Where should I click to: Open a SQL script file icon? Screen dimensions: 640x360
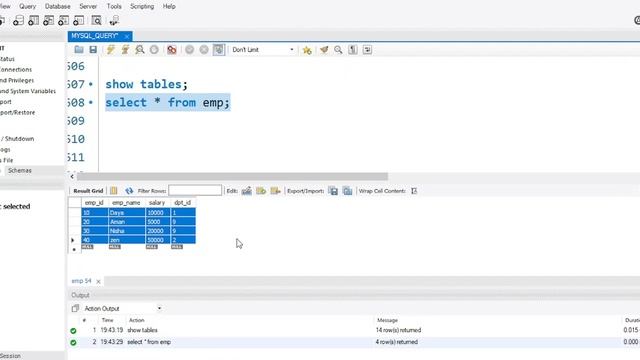pyautogui.click(x=79, y=50)
